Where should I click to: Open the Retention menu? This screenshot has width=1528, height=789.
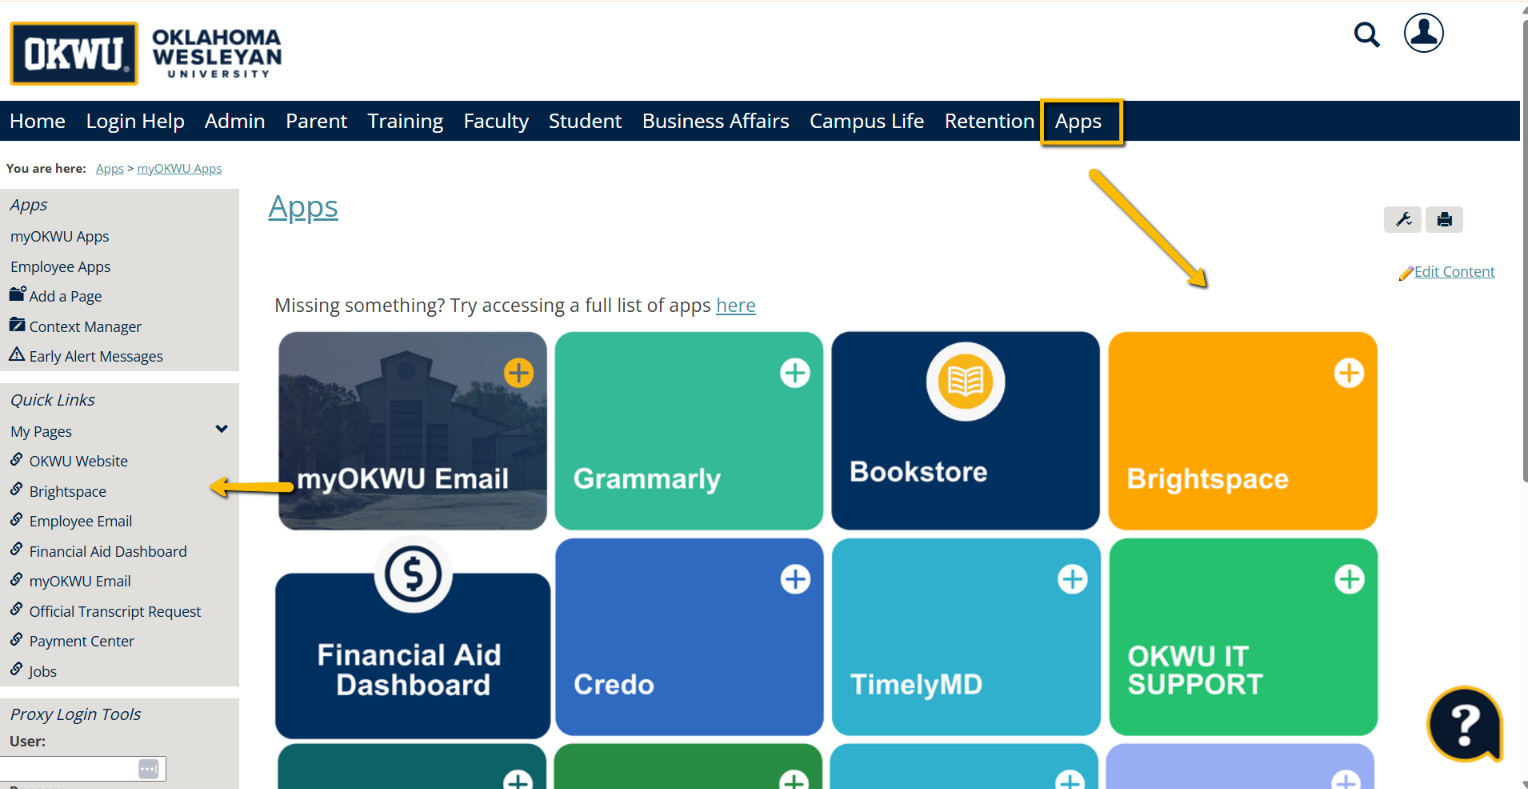pyautogui.click(x=989, y=121)
